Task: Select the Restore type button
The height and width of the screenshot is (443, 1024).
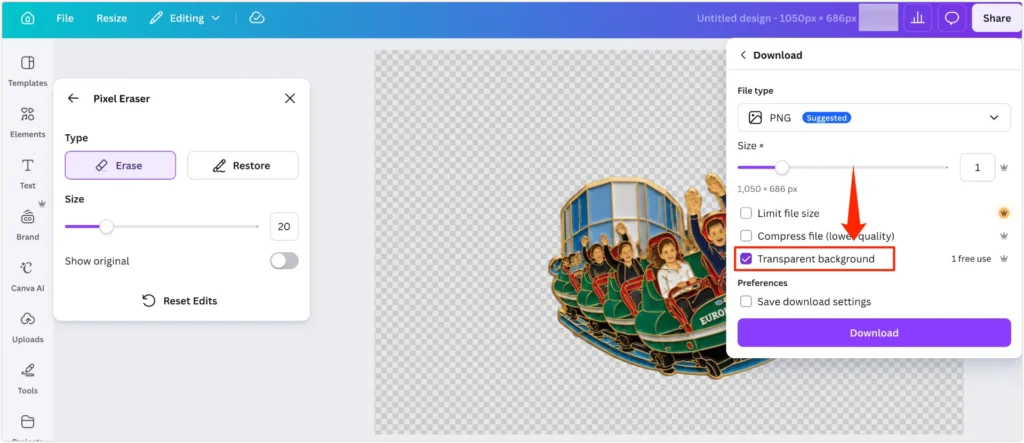Action: (x=243, y=165)
